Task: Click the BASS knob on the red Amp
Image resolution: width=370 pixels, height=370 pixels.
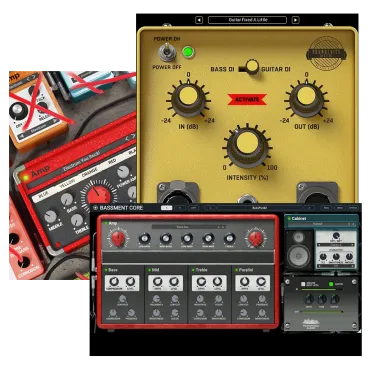Action: pos(67,199)
